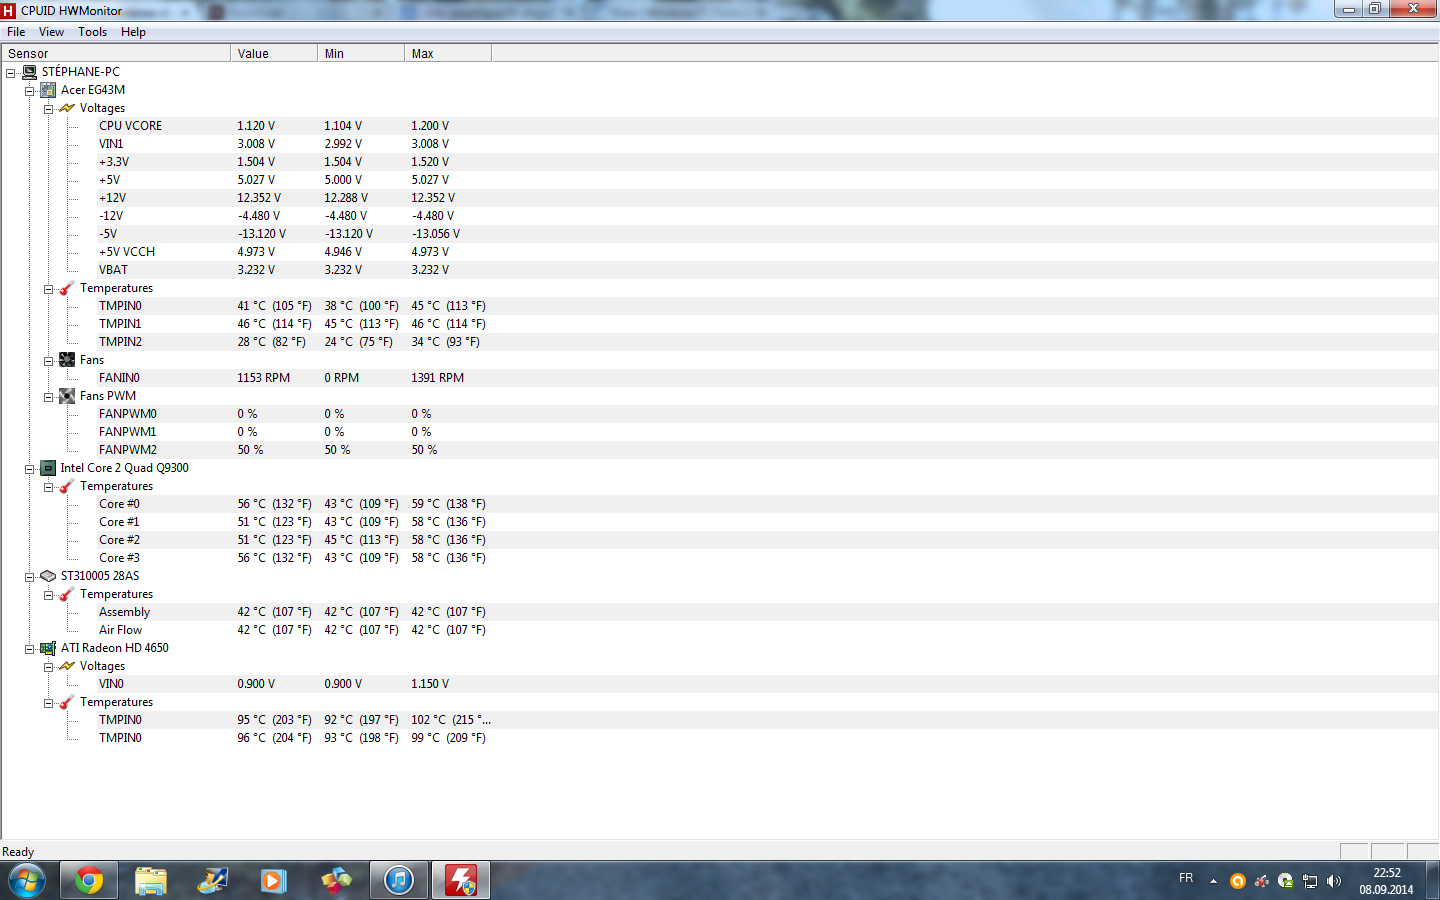Screen dimensions: 1440x900
Task: Click the red lightning-bolt HWMonitor taskbar icon
Action: 461,880
